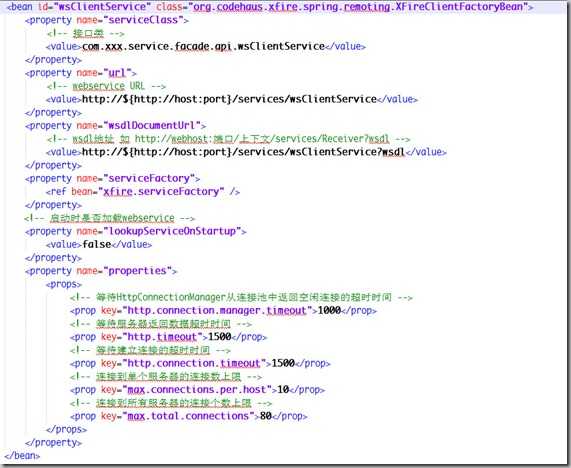Select the property name "wsdlDocumentUrl"

point(152,126)
